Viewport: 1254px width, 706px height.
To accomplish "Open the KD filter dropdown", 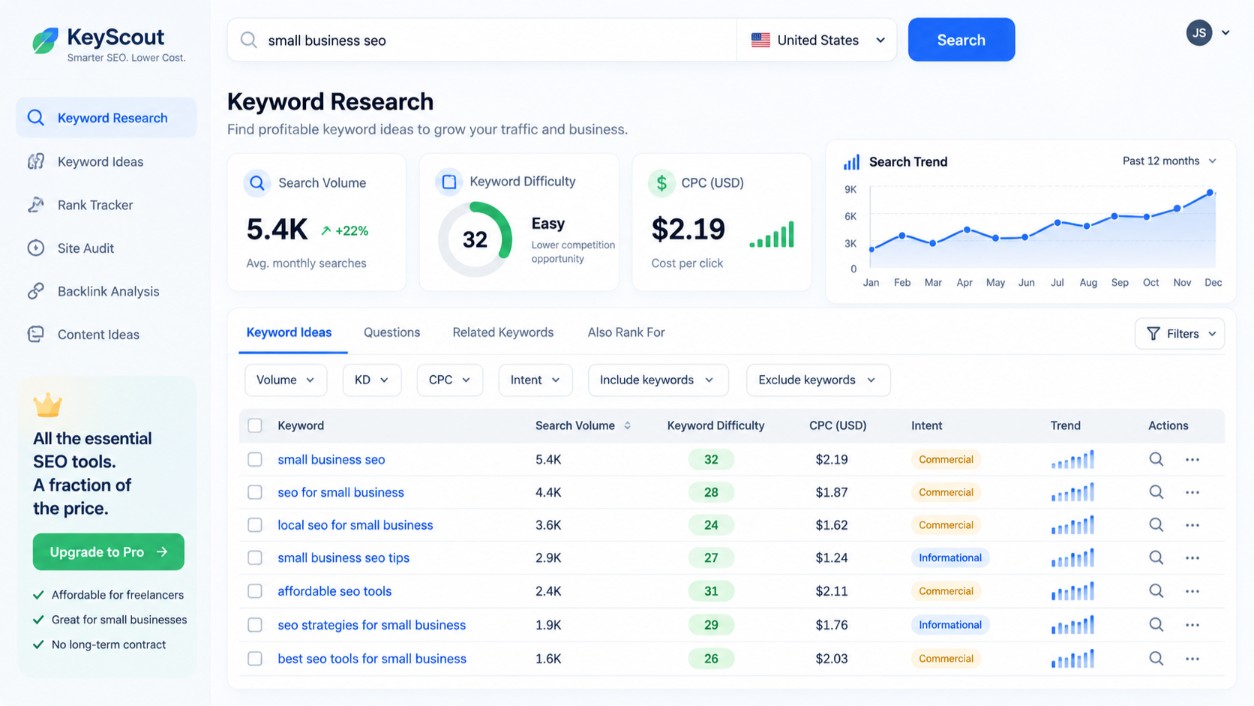I will click(x=371, y=380).
